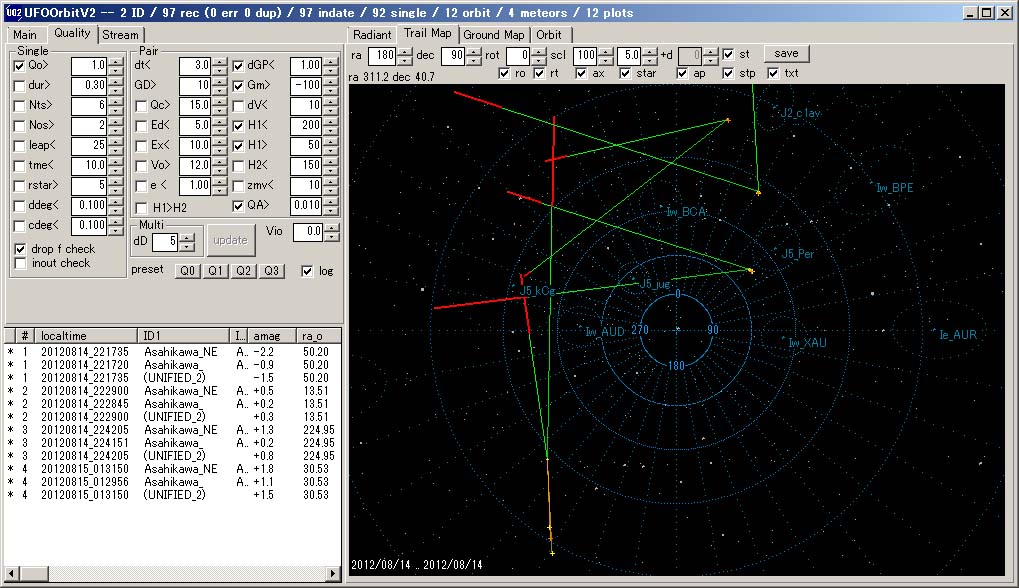Disable the log checkbox

(307, 271)
